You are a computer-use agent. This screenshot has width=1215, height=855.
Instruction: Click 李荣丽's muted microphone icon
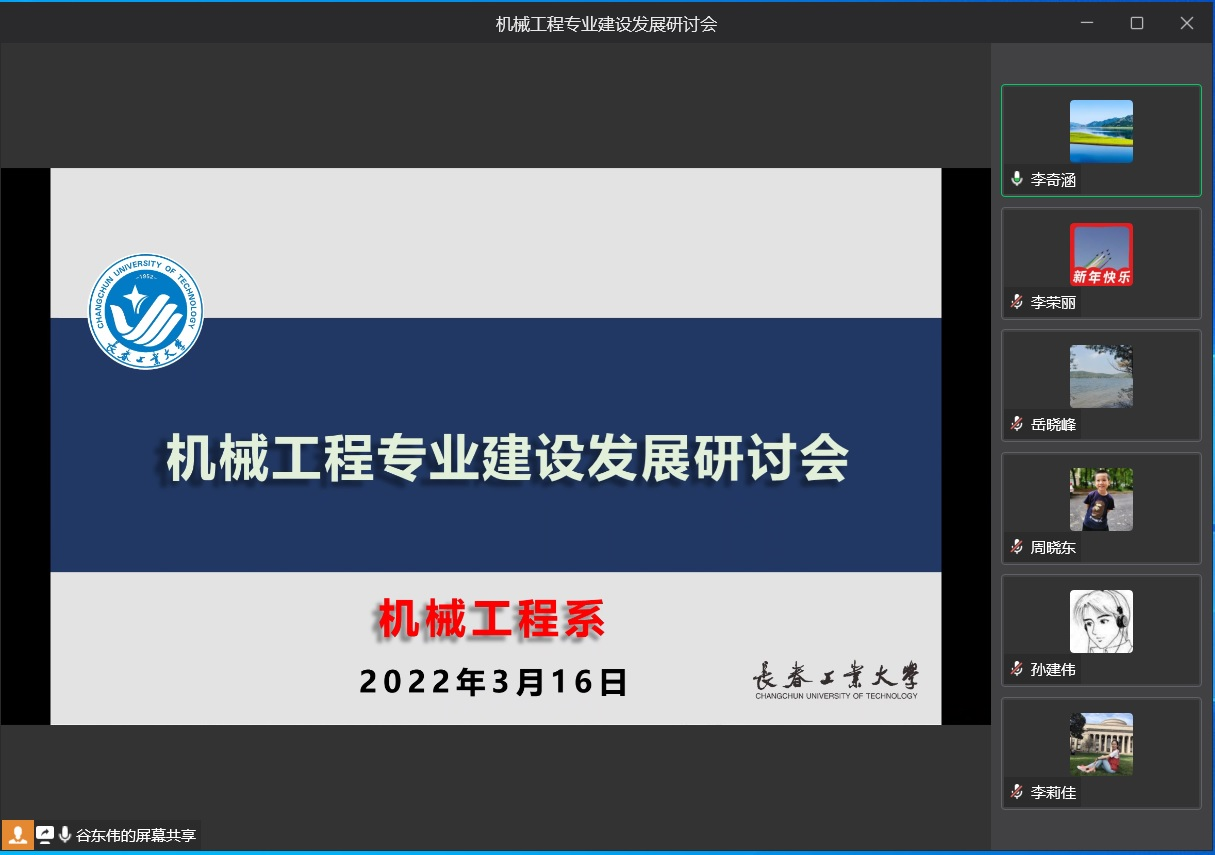(1017, 302)
